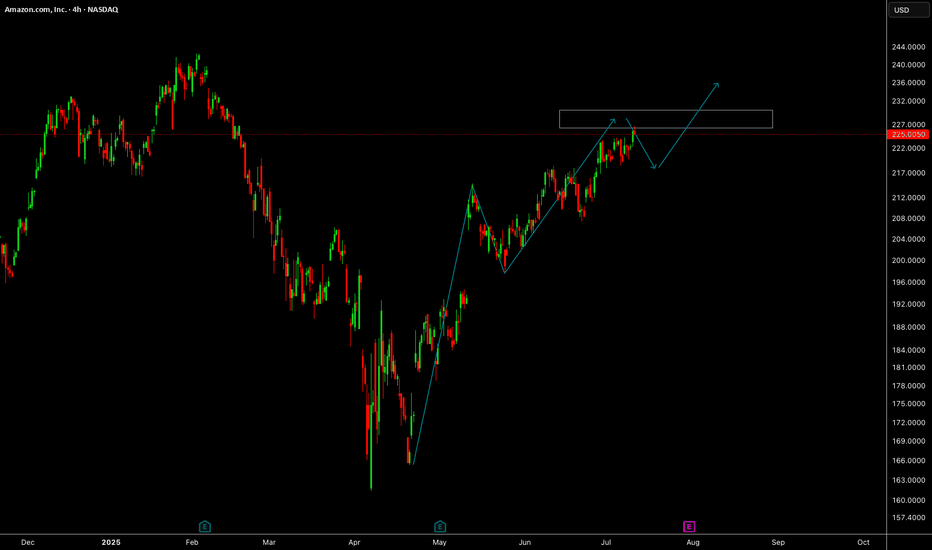Click the 192.0000 price axis label
Image resolution: width=932 pixels, height=550 pixels.
908,304
